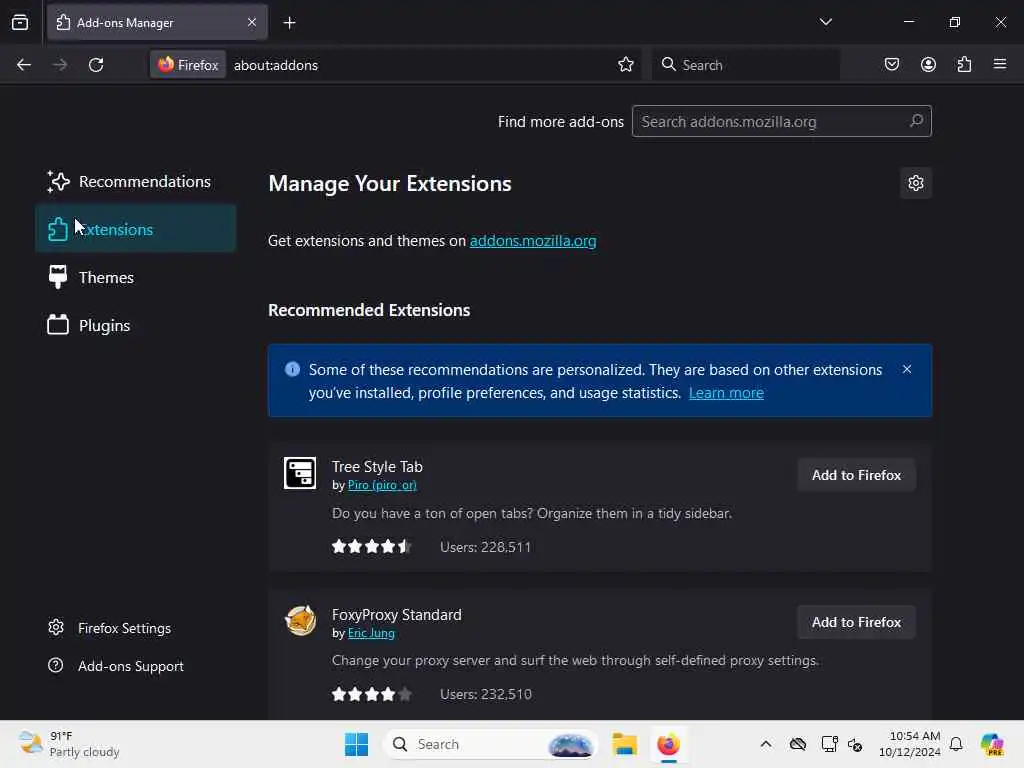The image size is (1024, 768).
Task: Click the Firefox identity badge in address bar
Action: pyautogui.click(x=188, y=65)
